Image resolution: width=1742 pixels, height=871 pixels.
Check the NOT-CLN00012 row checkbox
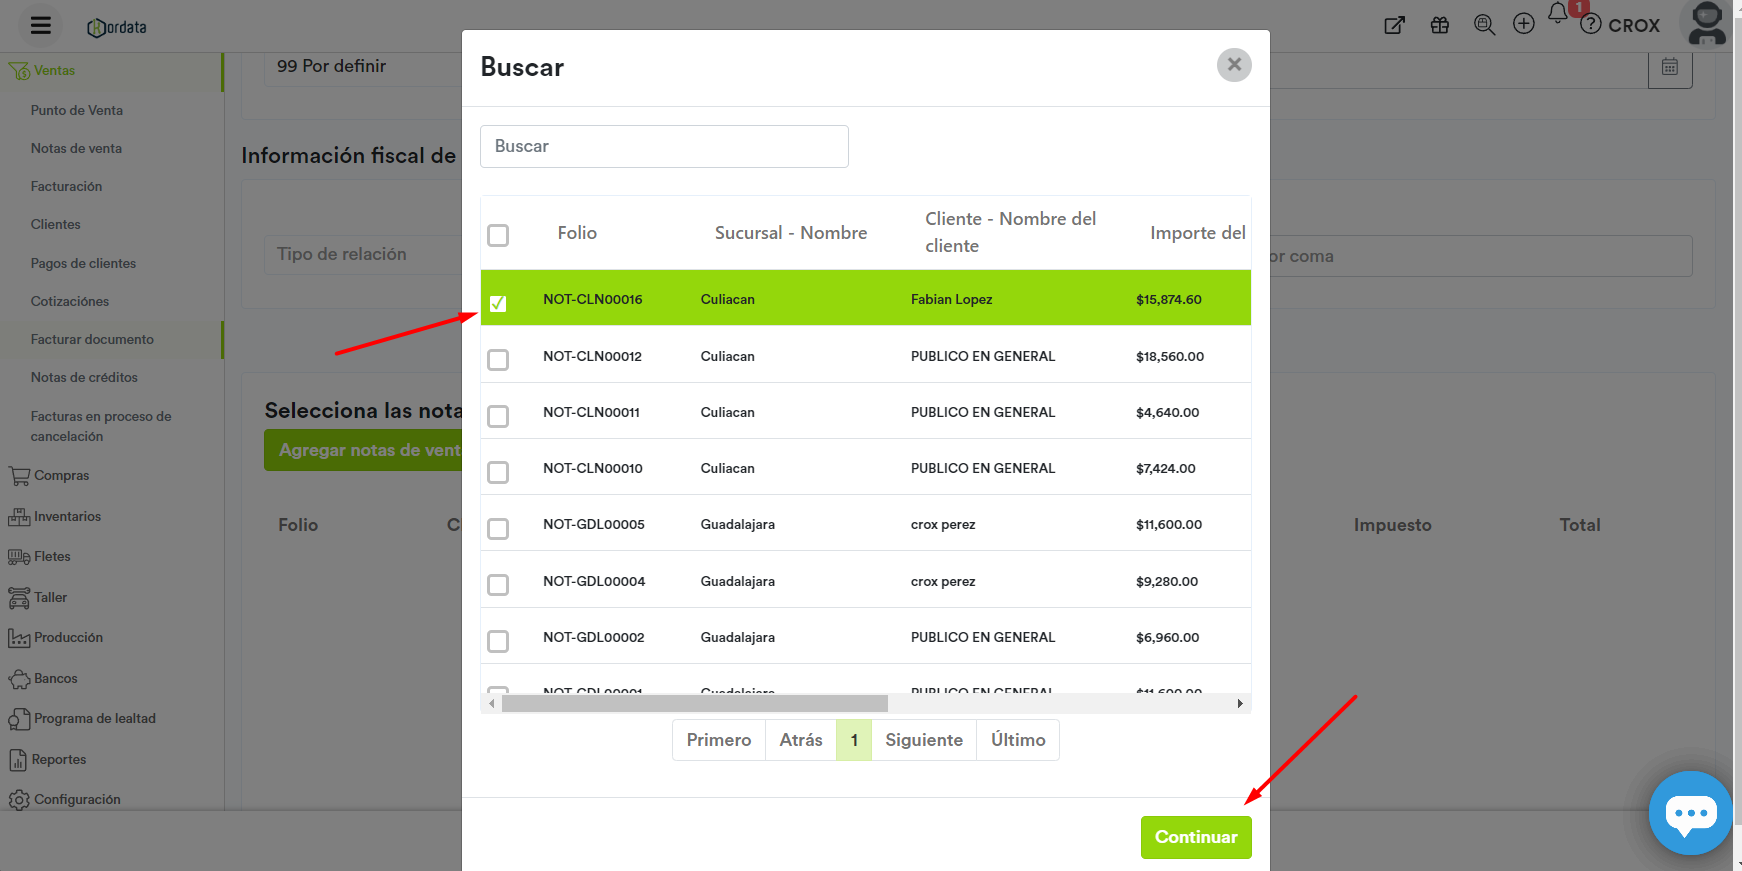(x=498, y=359)
